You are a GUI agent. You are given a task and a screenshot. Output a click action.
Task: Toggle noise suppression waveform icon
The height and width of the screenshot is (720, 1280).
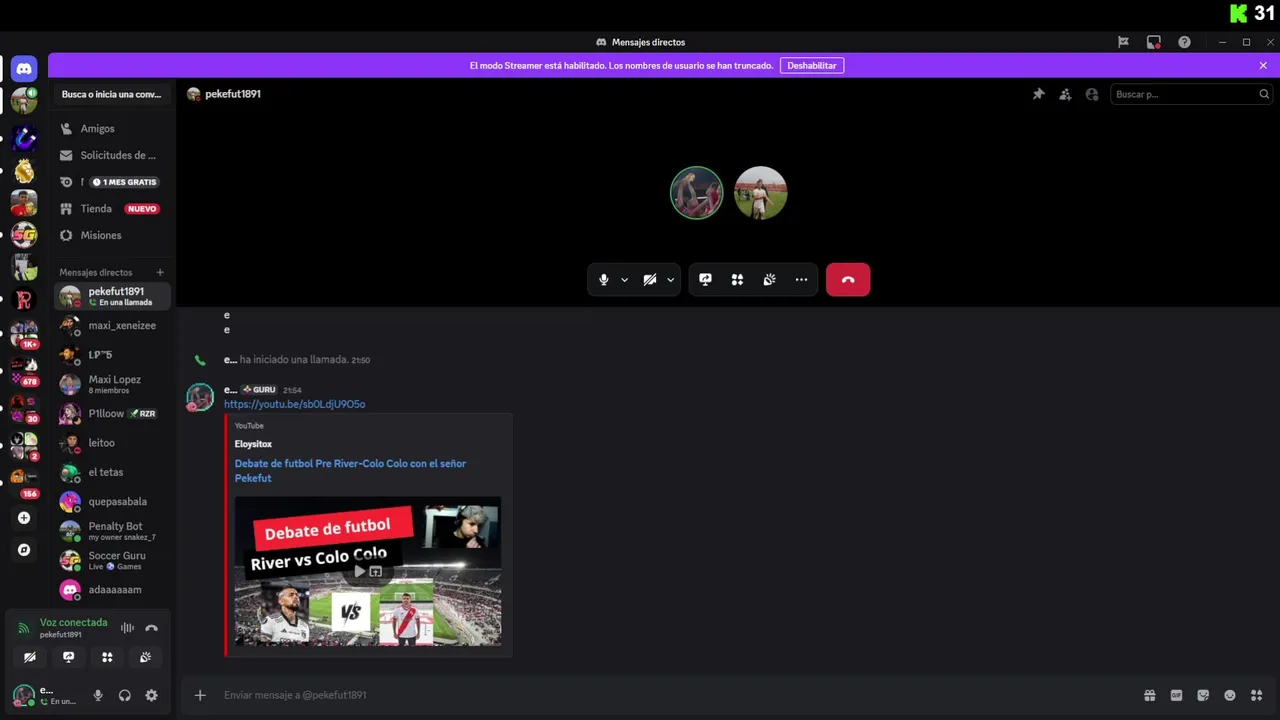(x=127, y=628)
